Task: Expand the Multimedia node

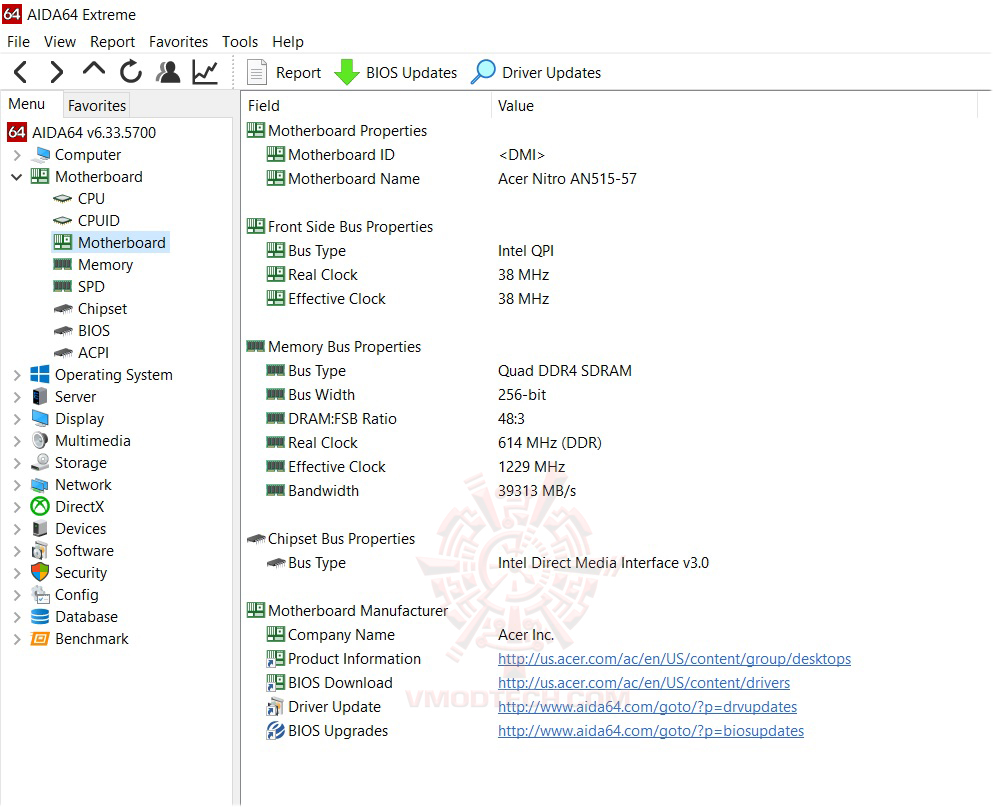Action: [17, 441]
